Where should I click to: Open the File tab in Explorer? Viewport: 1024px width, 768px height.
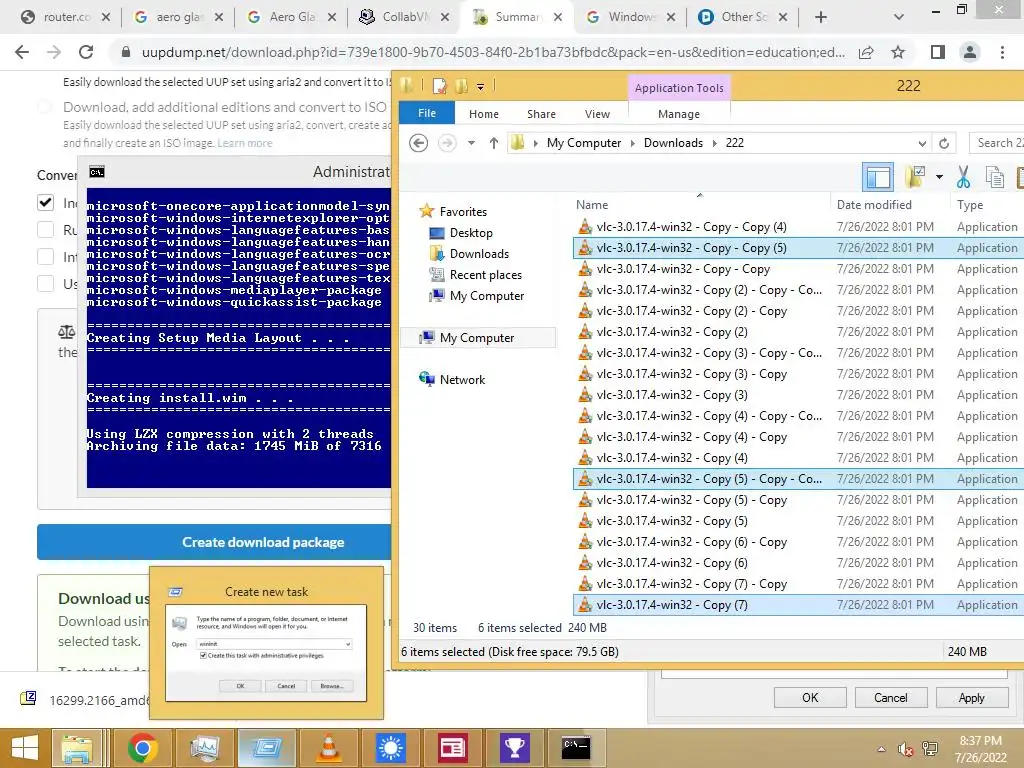click(x=427, y=113)
